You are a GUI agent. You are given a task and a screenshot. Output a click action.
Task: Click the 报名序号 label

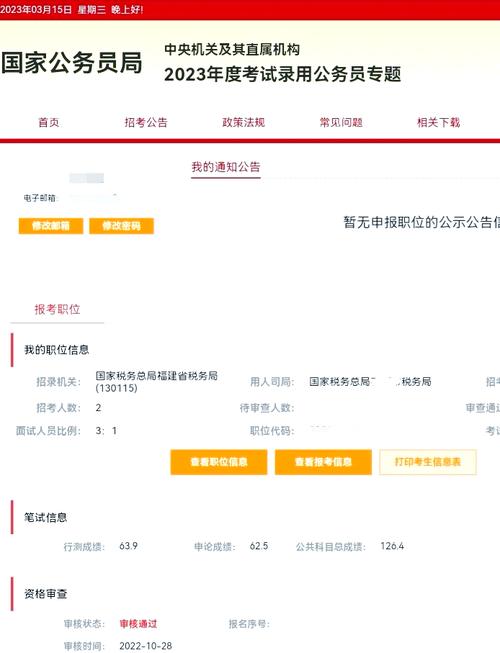[249, 624]
